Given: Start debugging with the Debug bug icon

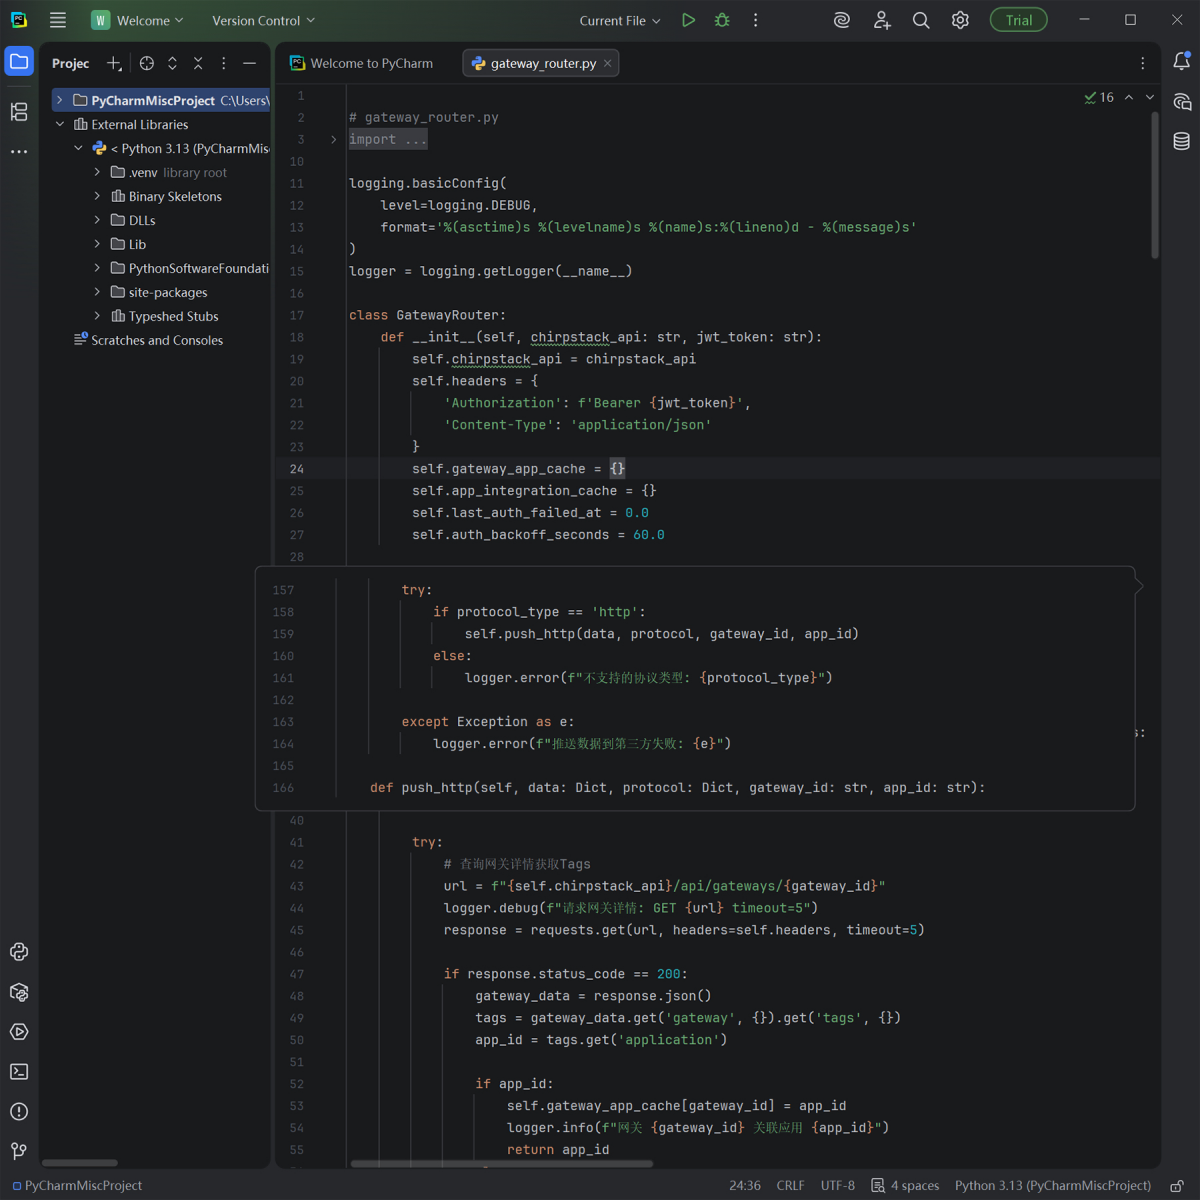Looking at the screenshot, I should 722,20.
